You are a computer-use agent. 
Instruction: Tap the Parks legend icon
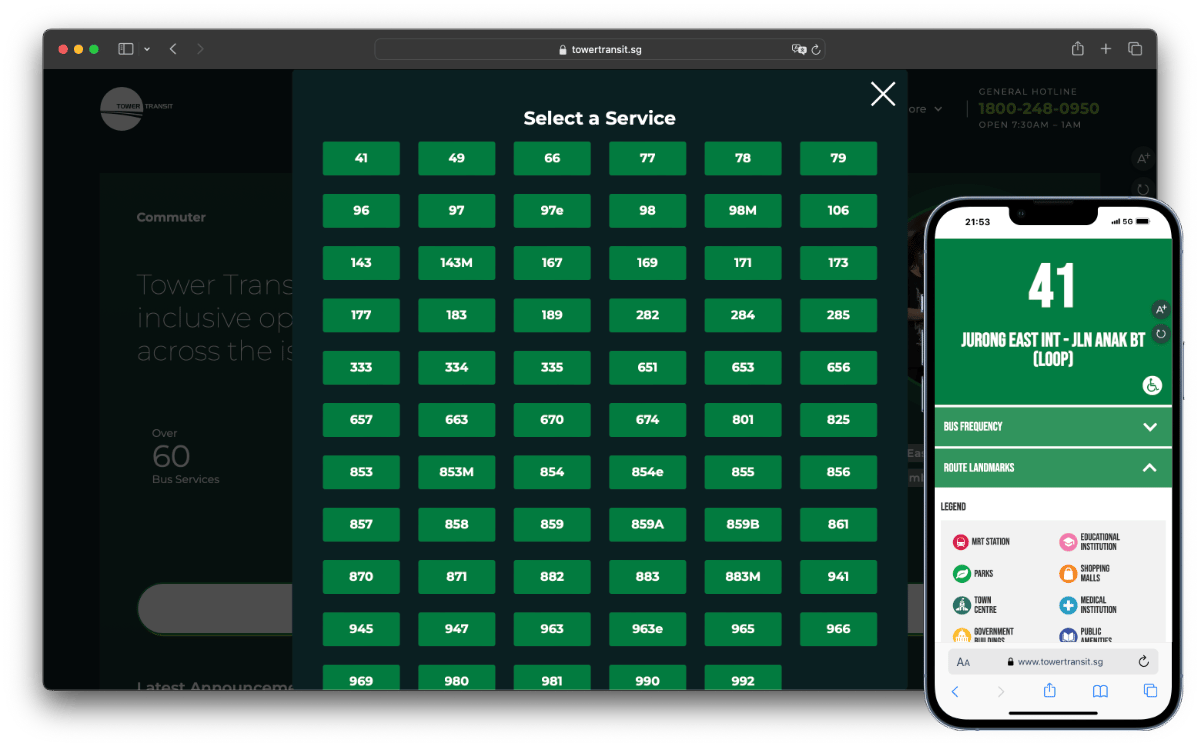point(961,574)
